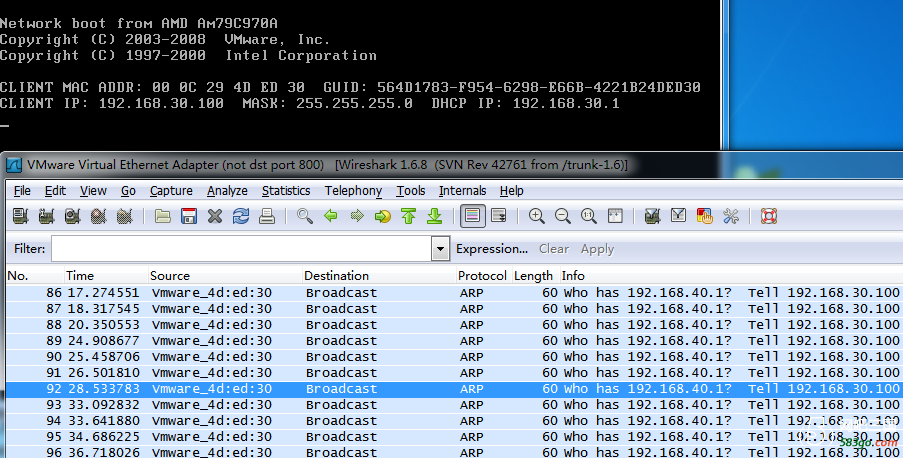Select packet 88 at time 20.350553

[x=454, y=325]
